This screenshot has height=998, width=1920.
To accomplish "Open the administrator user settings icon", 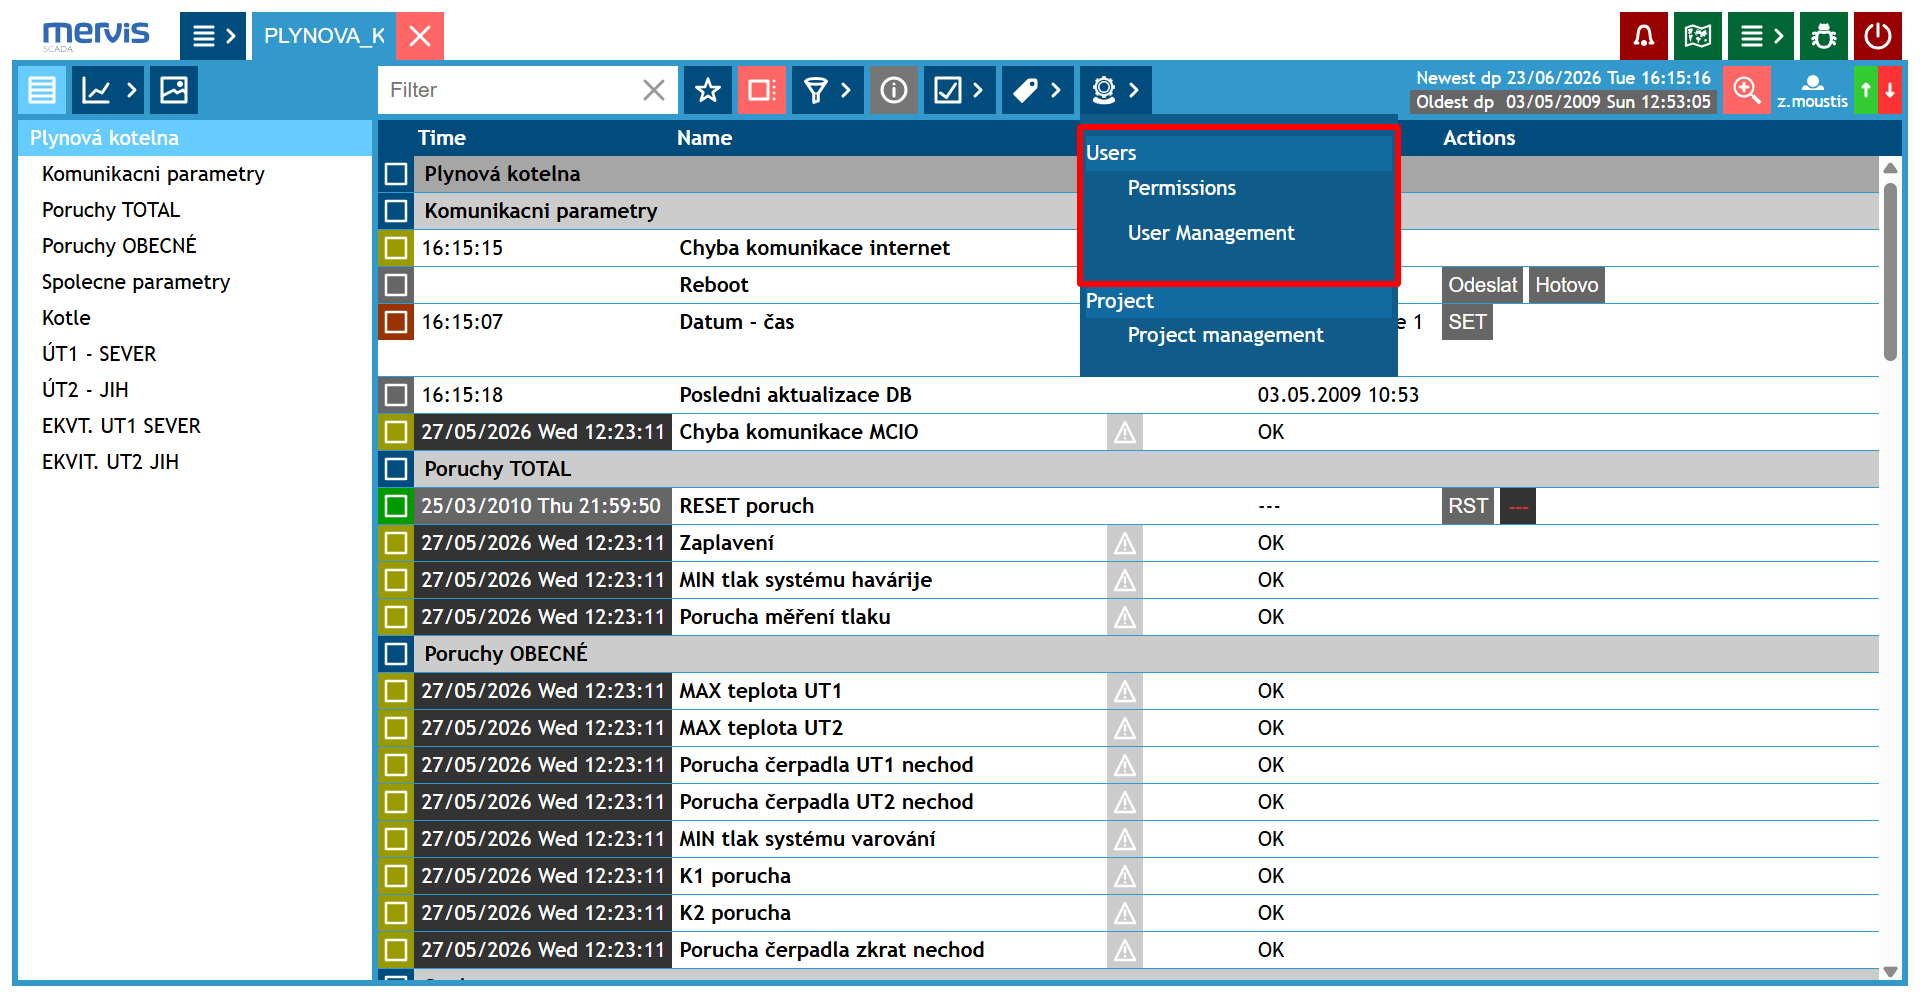I will (x=1103, y=90).
